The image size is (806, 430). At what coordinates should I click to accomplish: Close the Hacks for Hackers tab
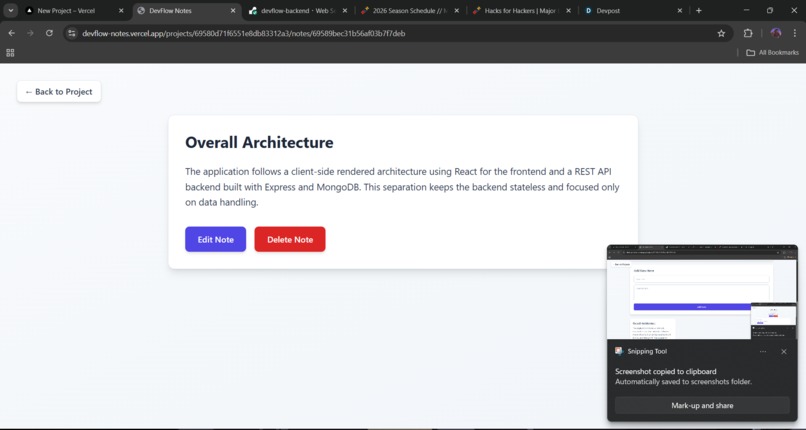point(568,11)
